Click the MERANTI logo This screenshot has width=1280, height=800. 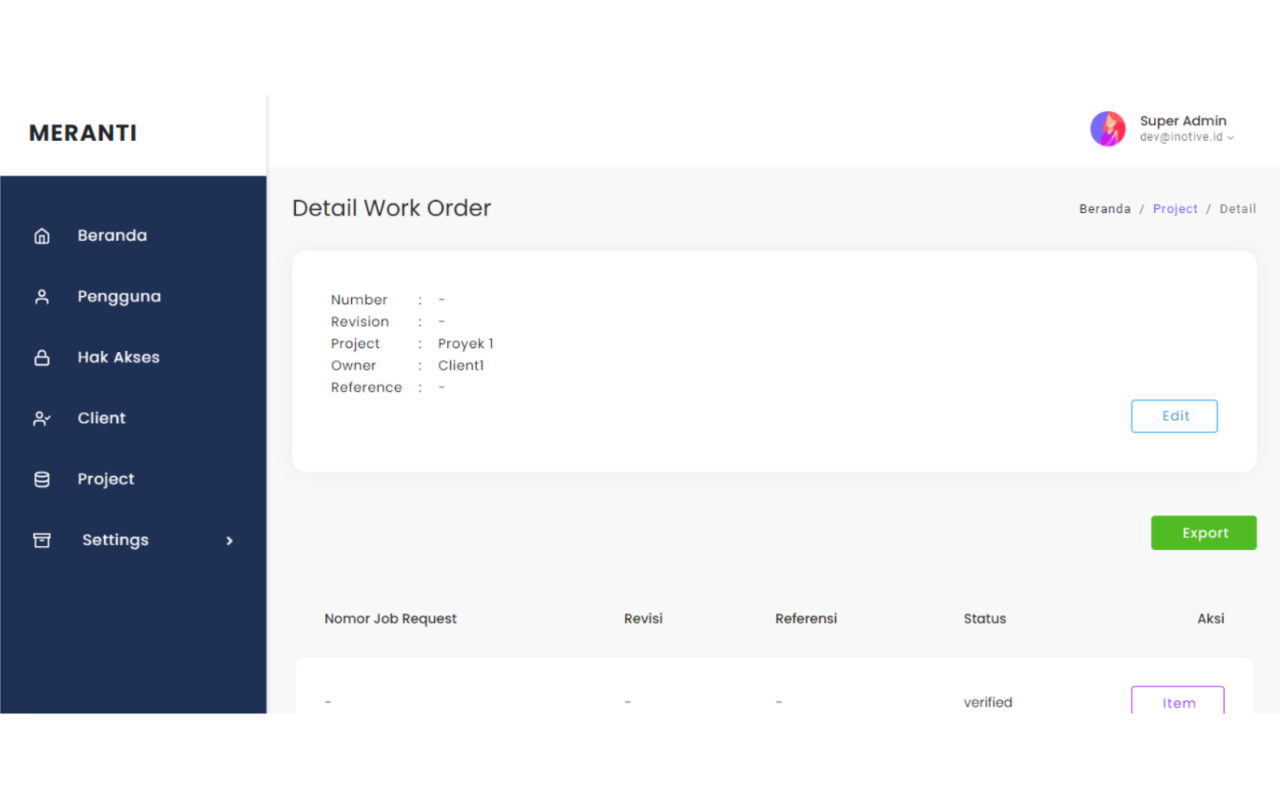83,133
